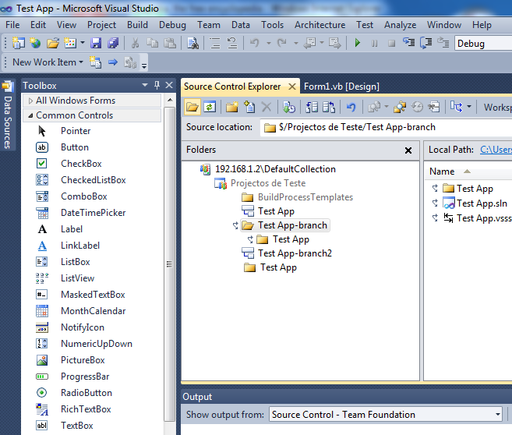The image size is (512, 435).
Task: Click the Compare Folders icon
Action: pyautogui.click(x=400, y=107)
